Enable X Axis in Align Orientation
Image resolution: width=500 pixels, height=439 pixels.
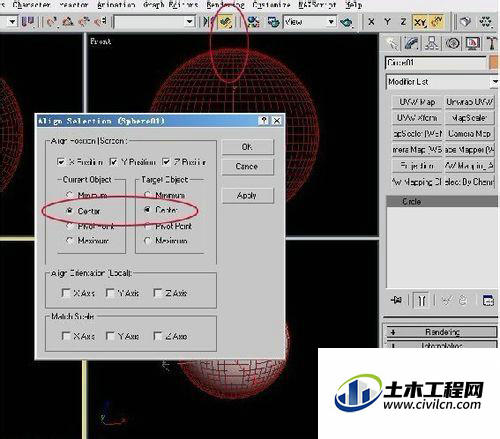pyautogui.click(x=66, y=293)
